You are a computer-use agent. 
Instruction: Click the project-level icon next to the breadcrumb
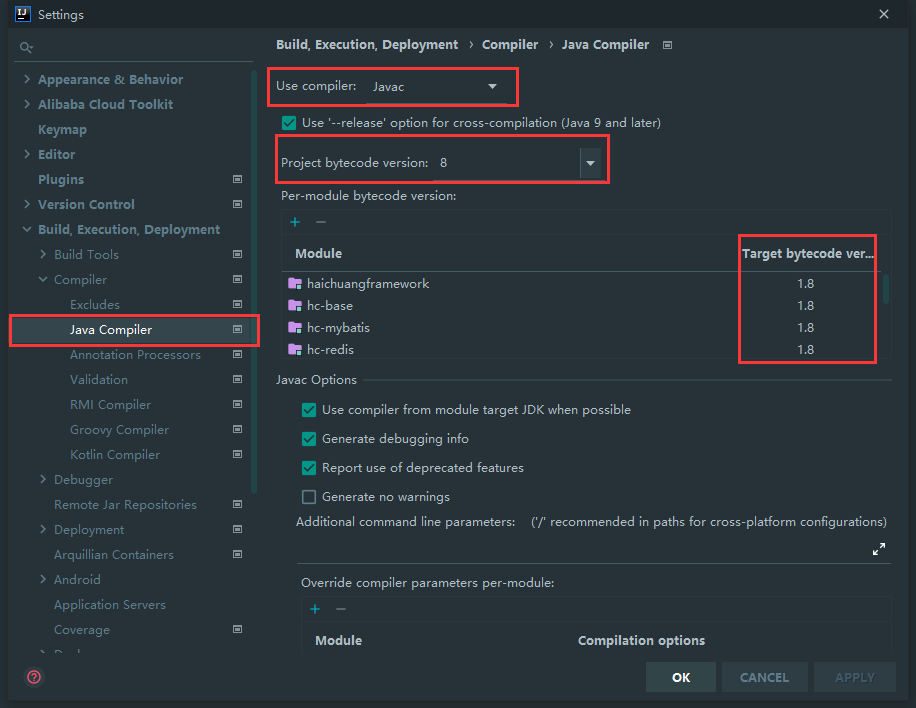click(x=668, y=45)
